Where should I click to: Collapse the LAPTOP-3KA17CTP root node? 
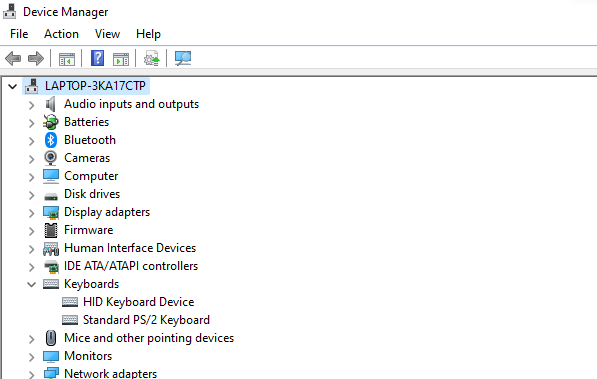click(13, 86)
